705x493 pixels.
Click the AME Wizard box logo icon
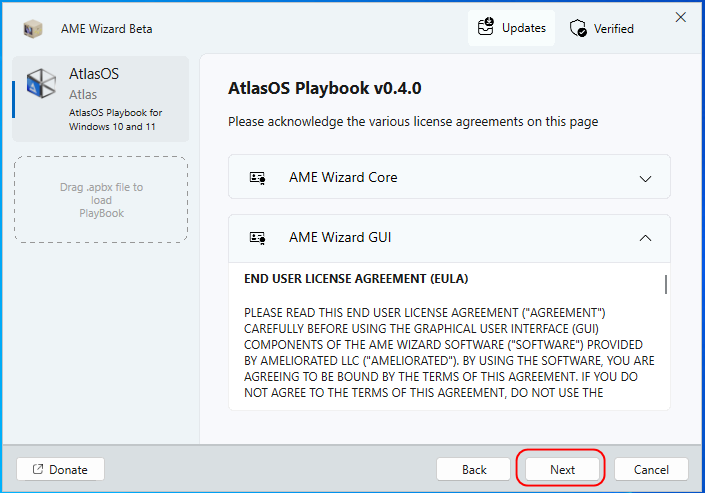pos(33,29)
